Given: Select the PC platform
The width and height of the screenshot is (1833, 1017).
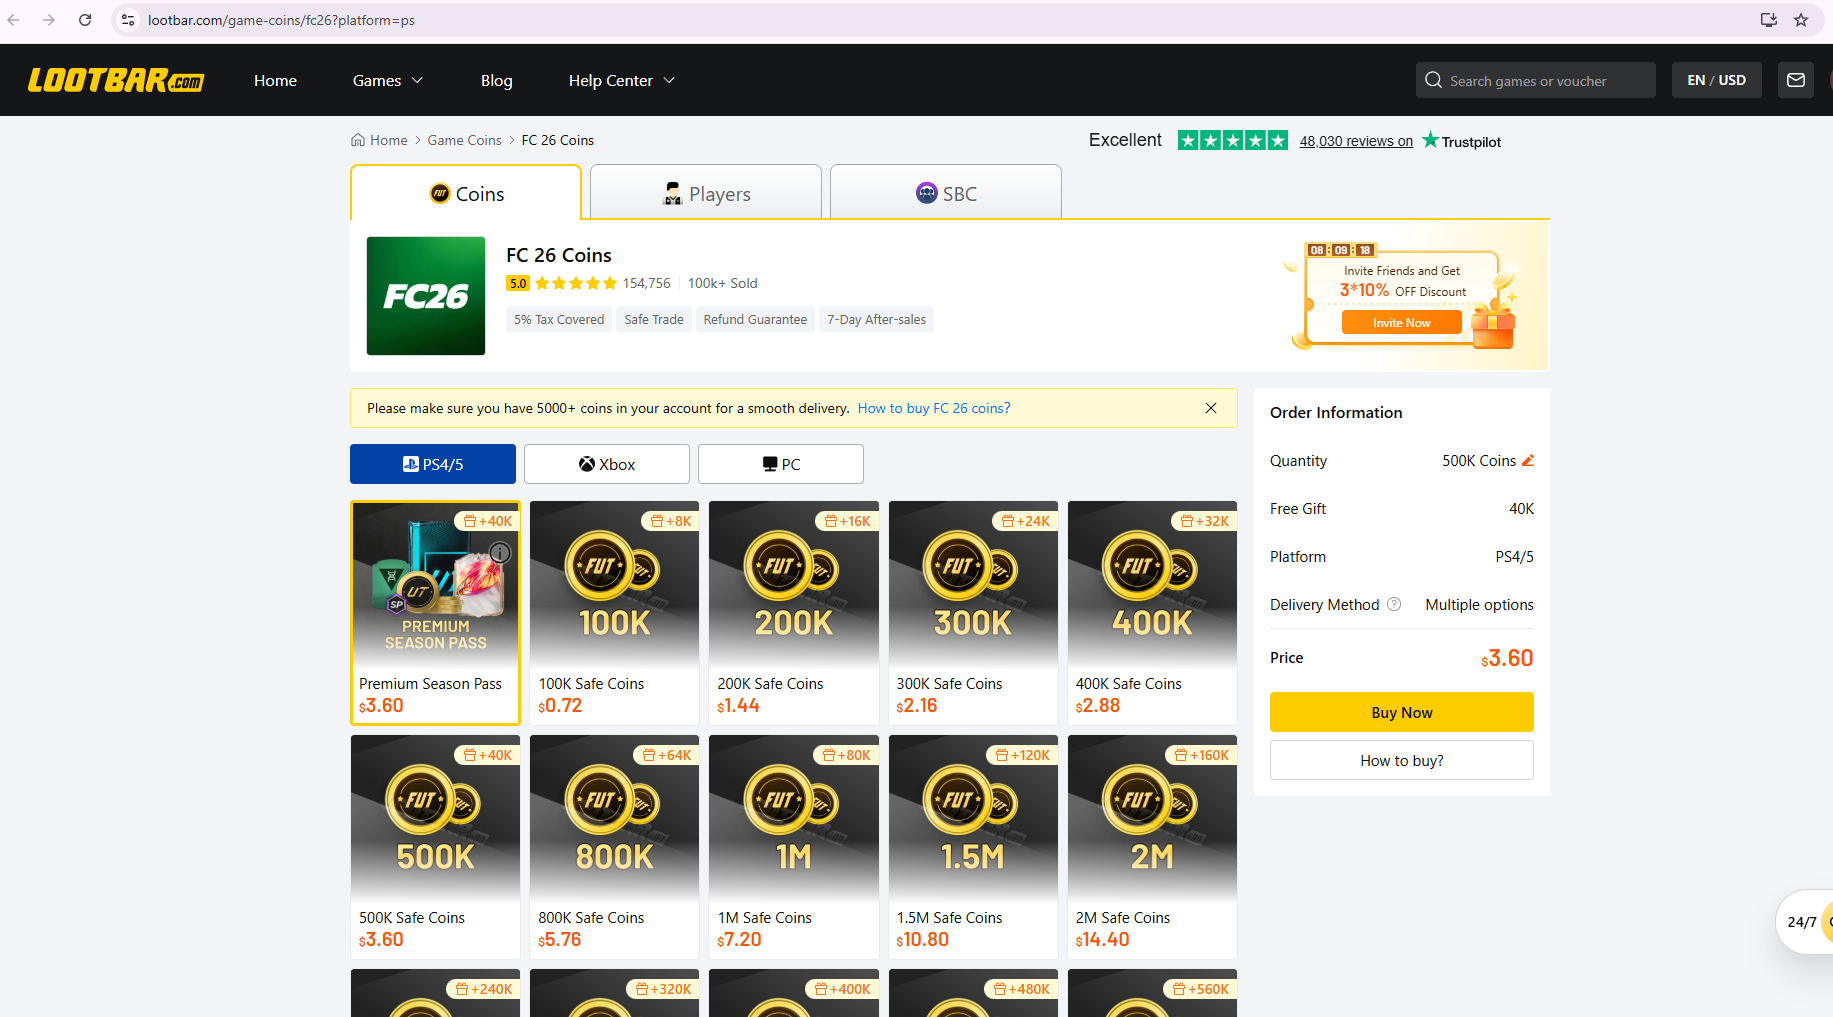Looking at the screenshot, I should point(781,464).
